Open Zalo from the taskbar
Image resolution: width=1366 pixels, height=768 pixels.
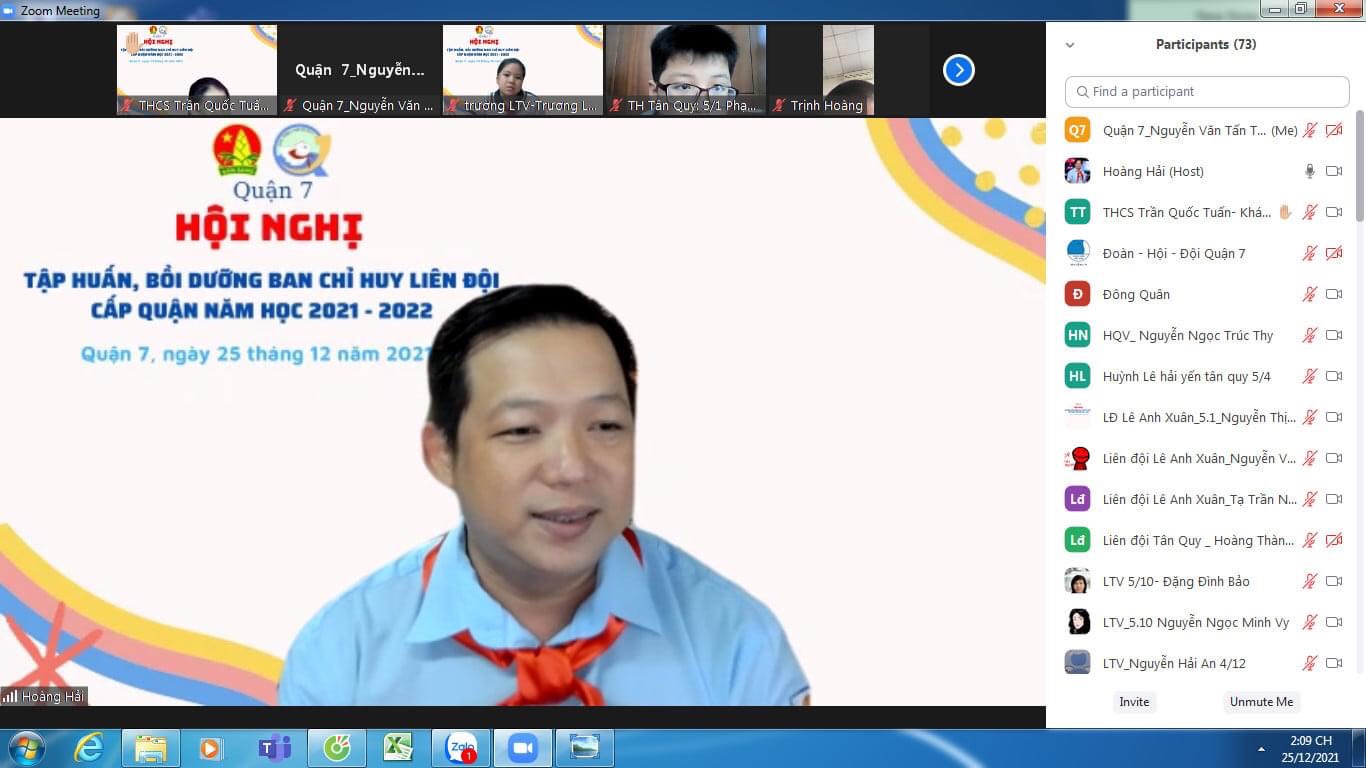click(x=461, y=748)
